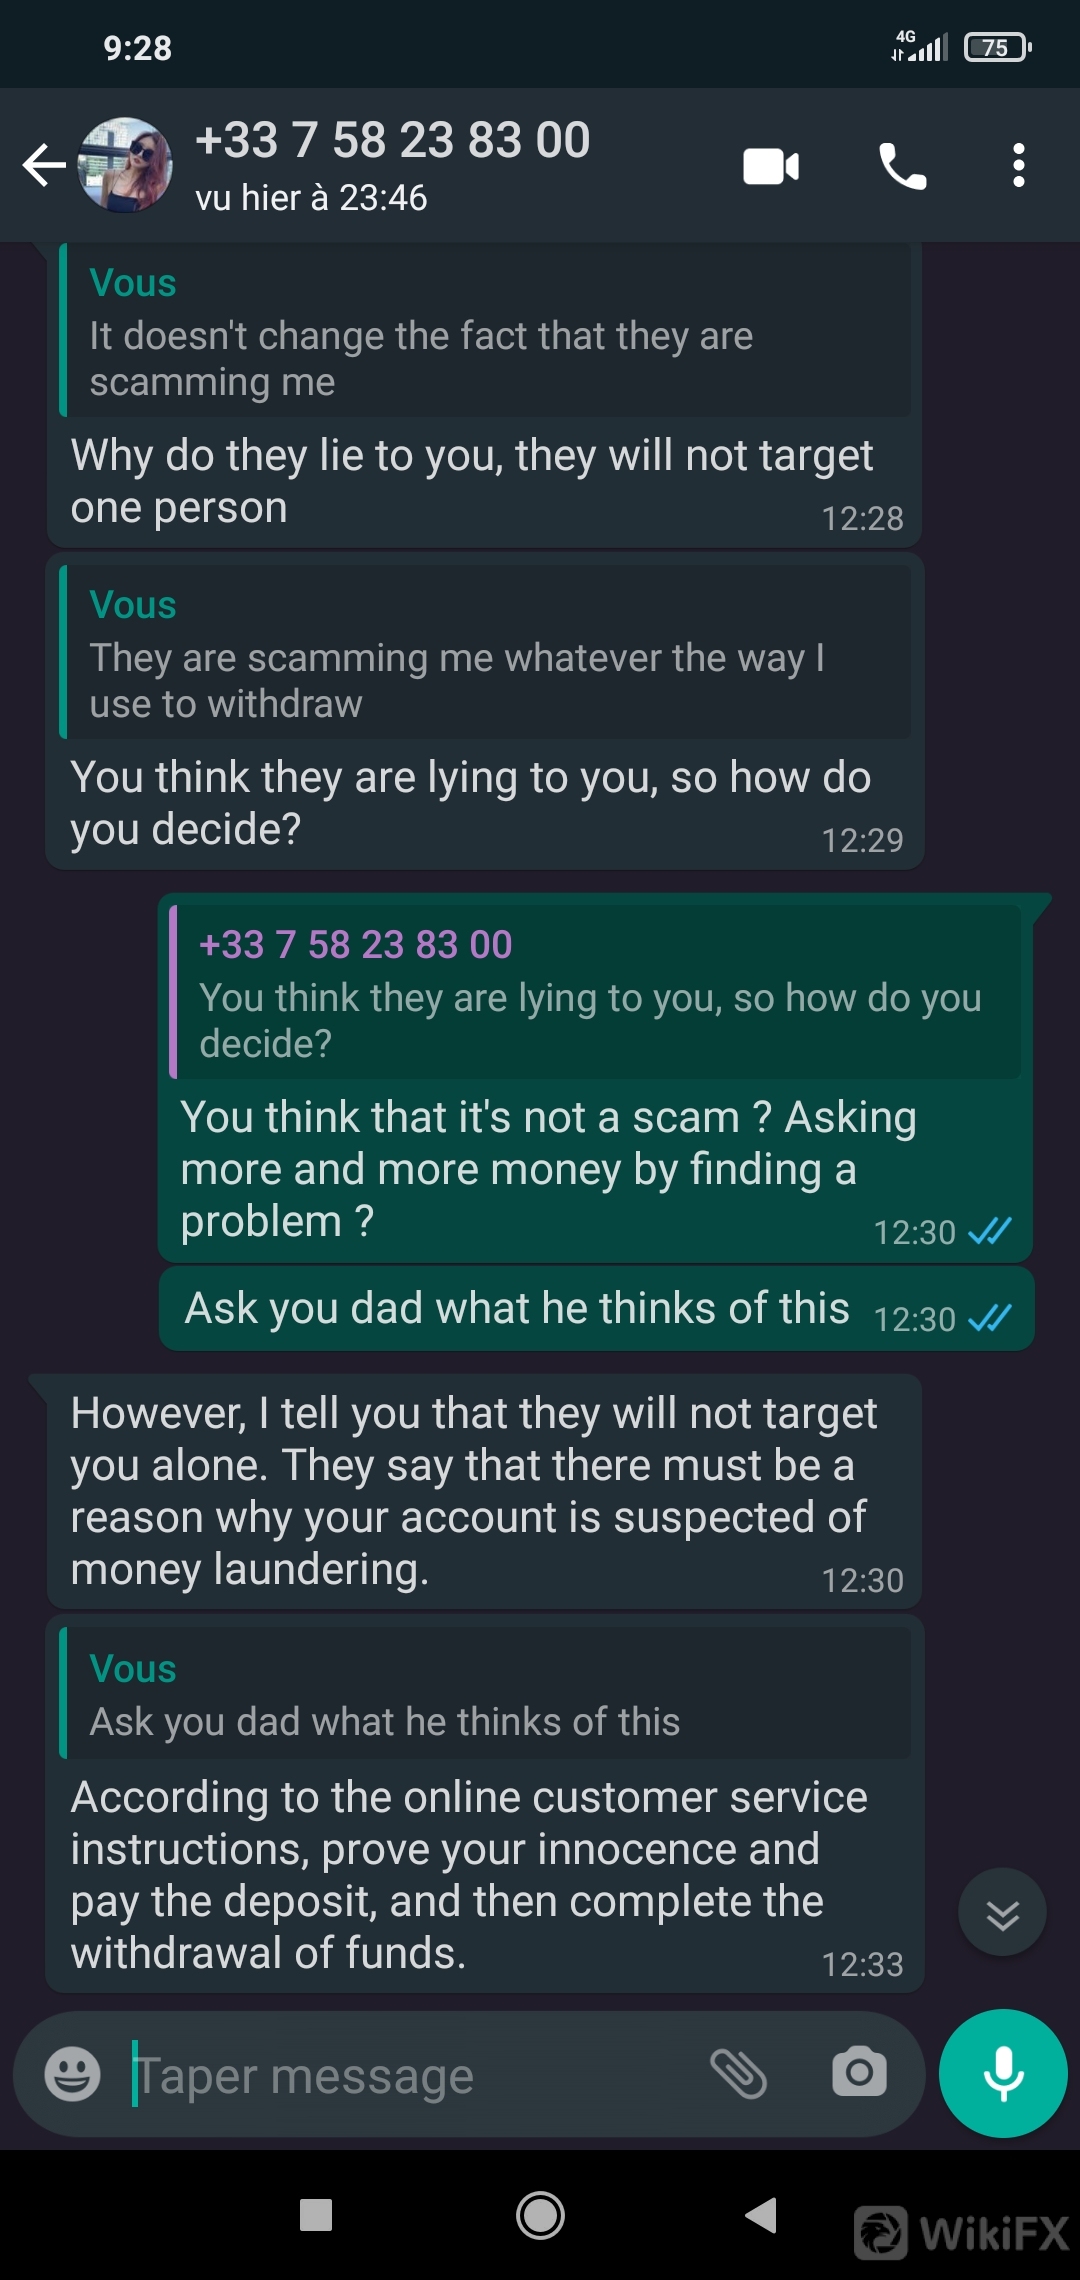The width and height of the screenshot is (1080, 2280).
Task: Start a video call
Action: [x=771, y=166]
